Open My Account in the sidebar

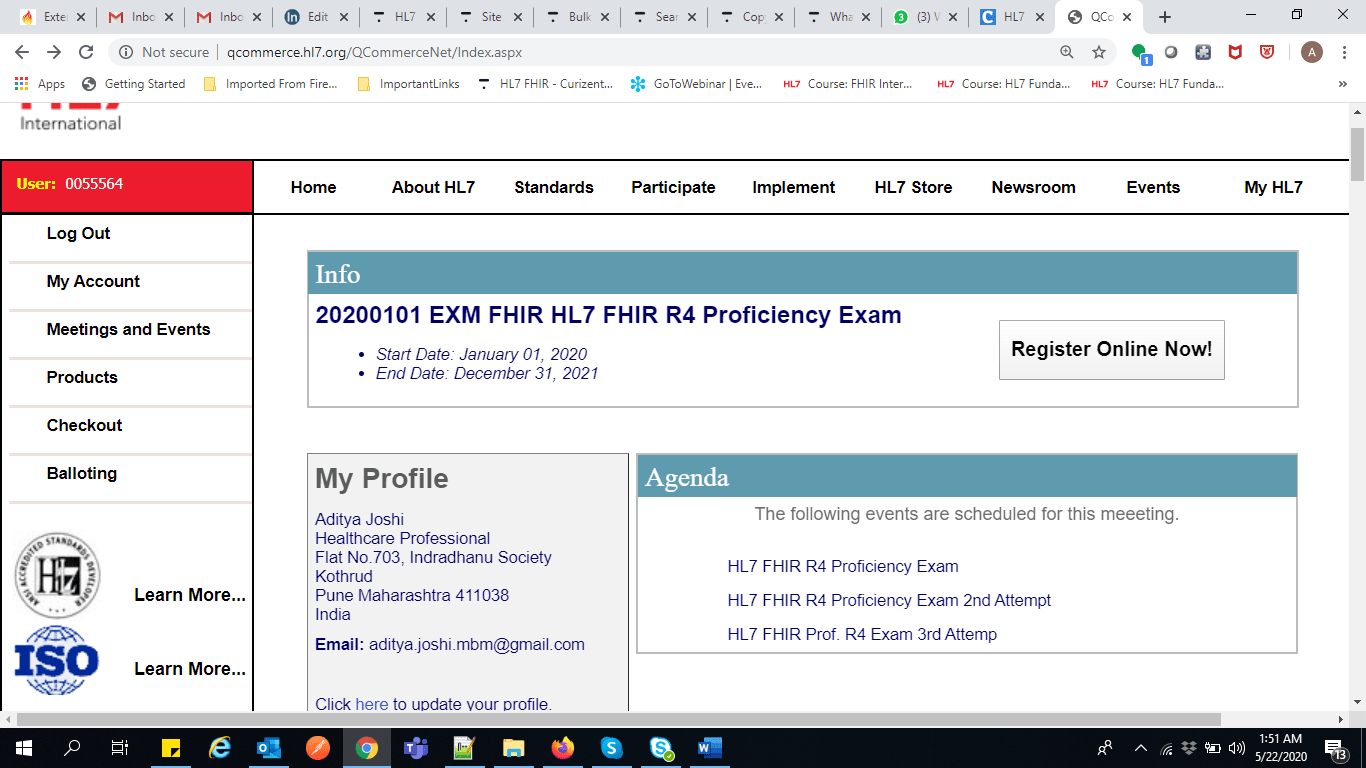93,281
